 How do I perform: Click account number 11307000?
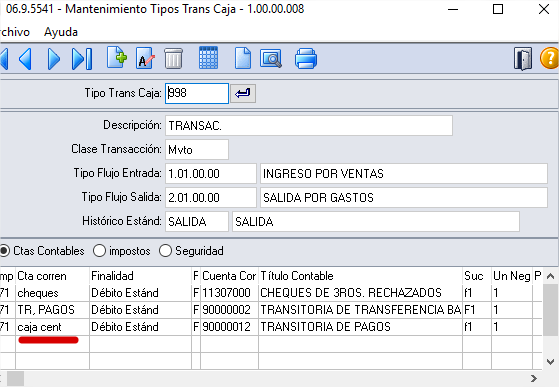pos(229,293)
